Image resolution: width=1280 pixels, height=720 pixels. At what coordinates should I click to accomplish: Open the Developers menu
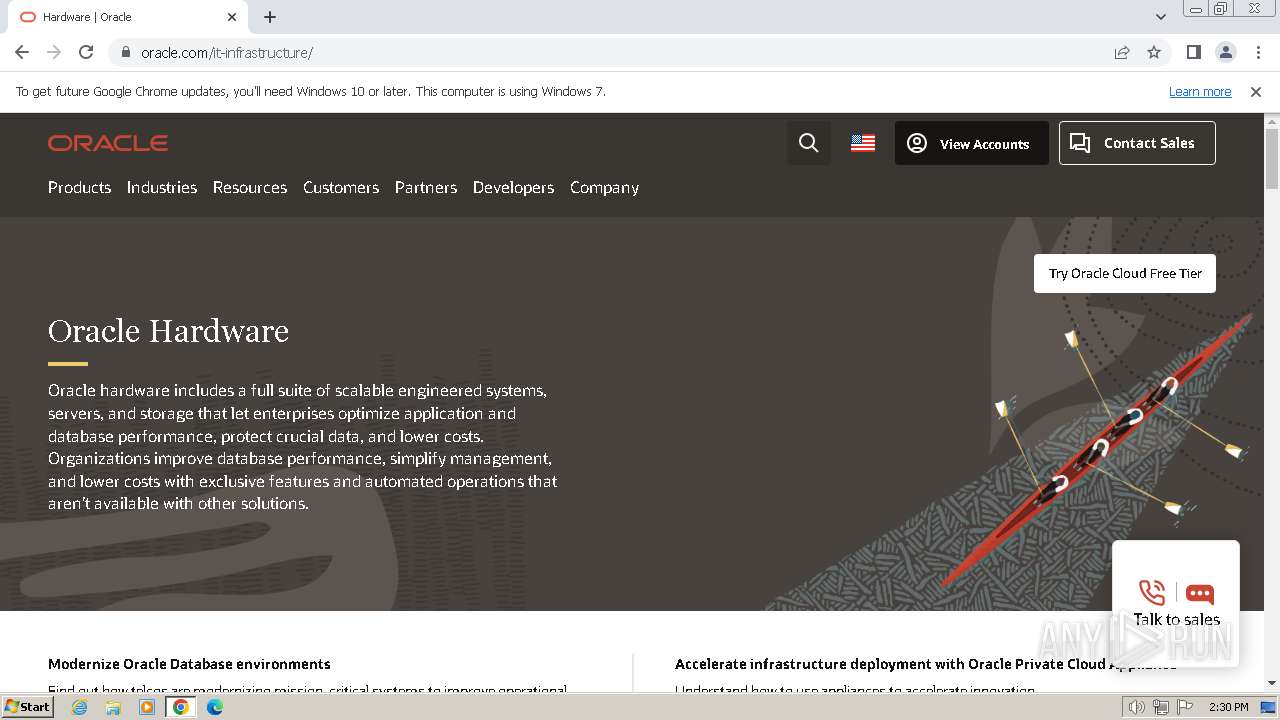tap(513, 187)
